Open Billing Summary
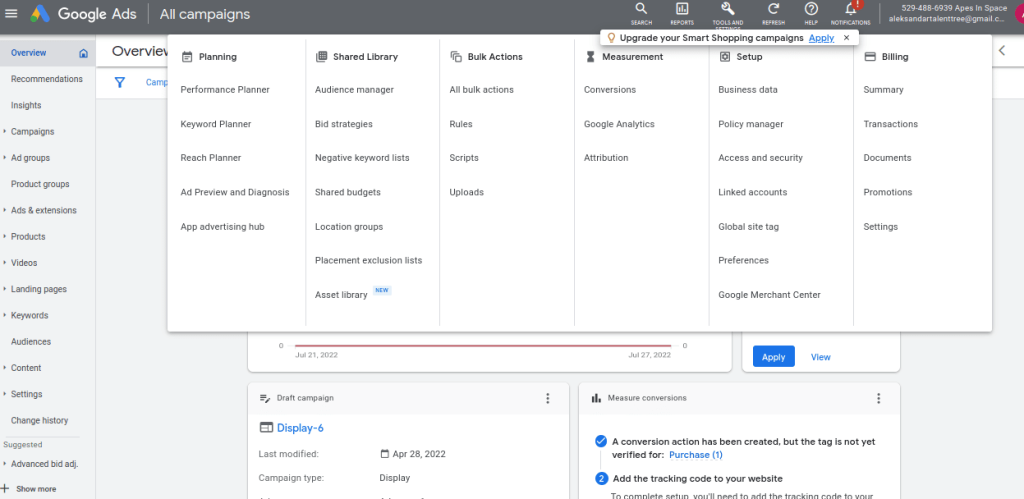Viewport: 1024px width, 499px height. (883, 89)
